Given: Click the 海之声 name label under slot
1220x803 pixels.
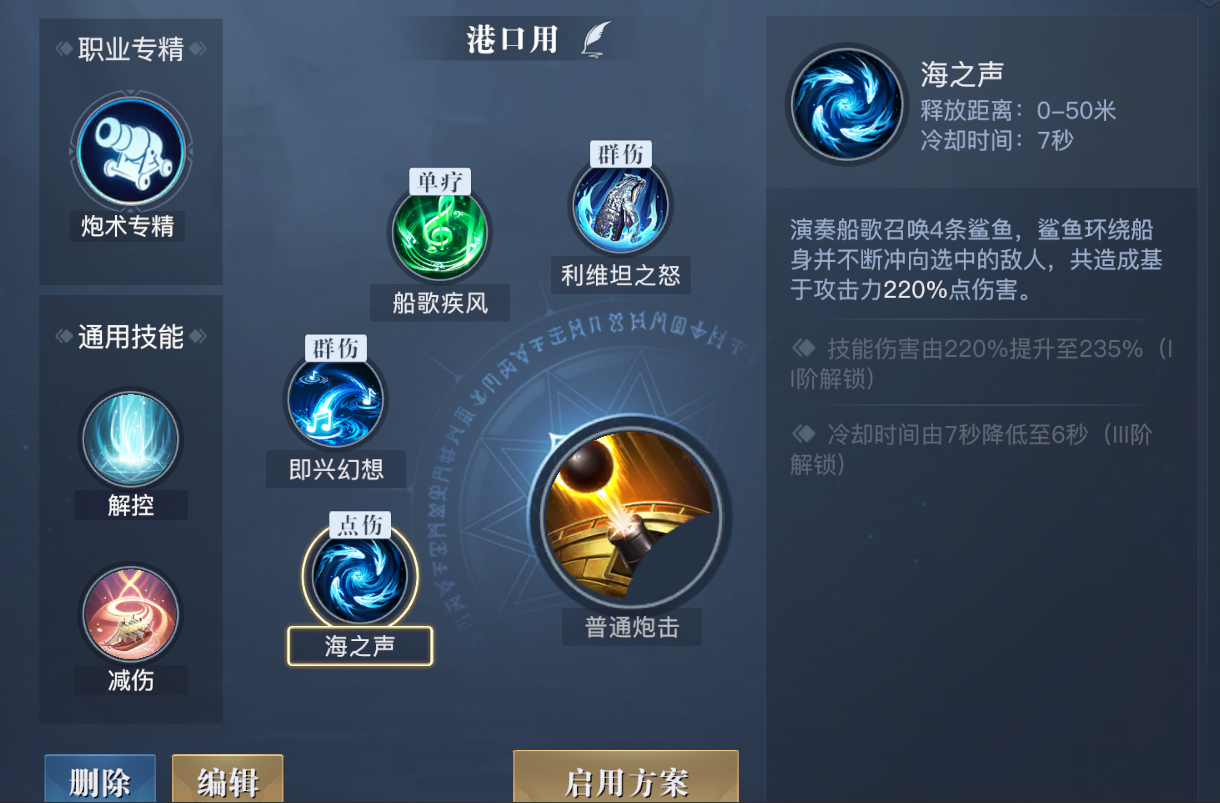Looking at the screenshot, I should tap(360, 646).
